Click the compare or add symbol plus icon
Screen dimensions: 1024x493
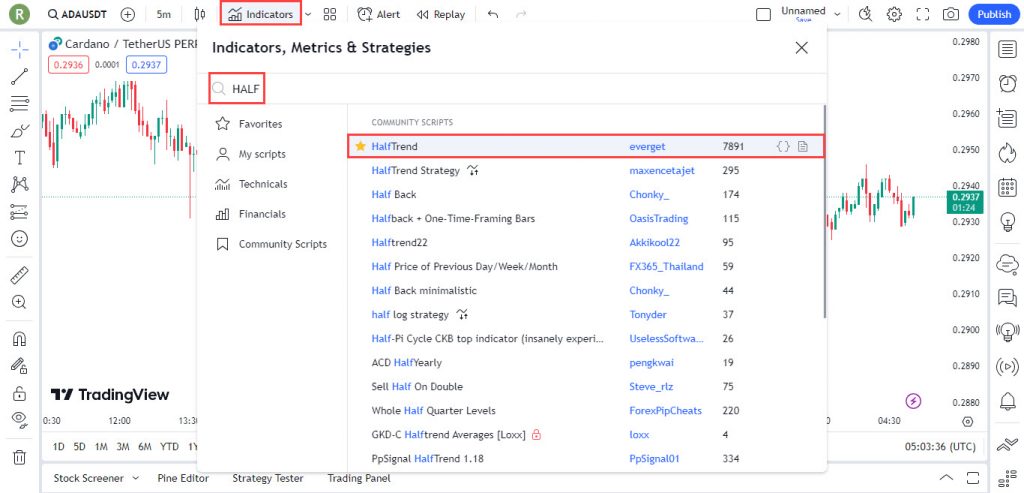coord(128,14)
